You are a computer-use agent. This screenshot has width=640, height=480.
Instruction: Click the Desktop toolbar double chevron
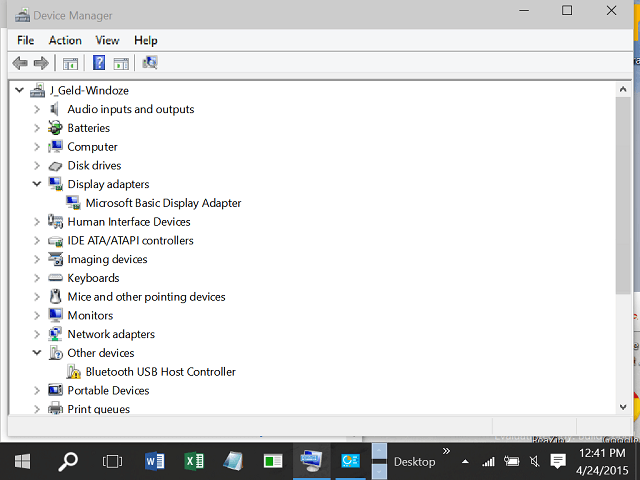point(446,451)
